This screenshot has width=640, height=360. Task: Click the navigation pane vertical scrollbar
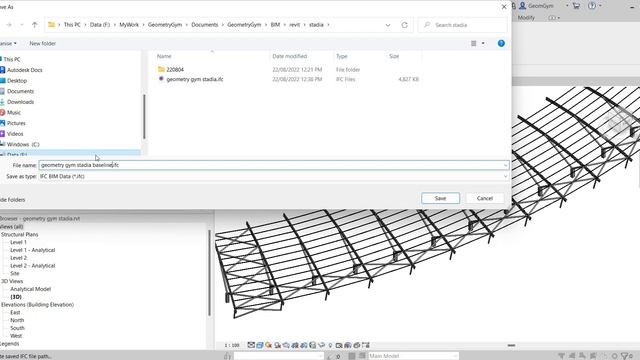(144, 116)
